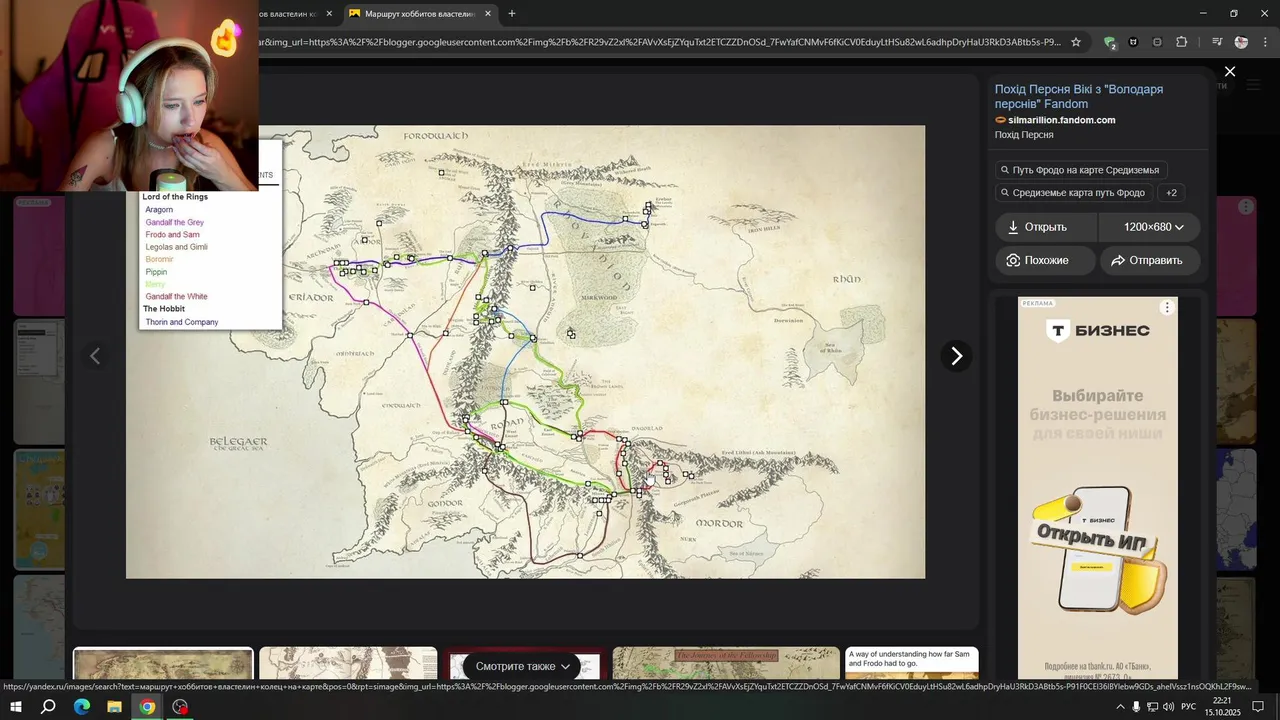Show the next image in the viewer
This screenshot has width=1280, height=720.
point(956,356)
